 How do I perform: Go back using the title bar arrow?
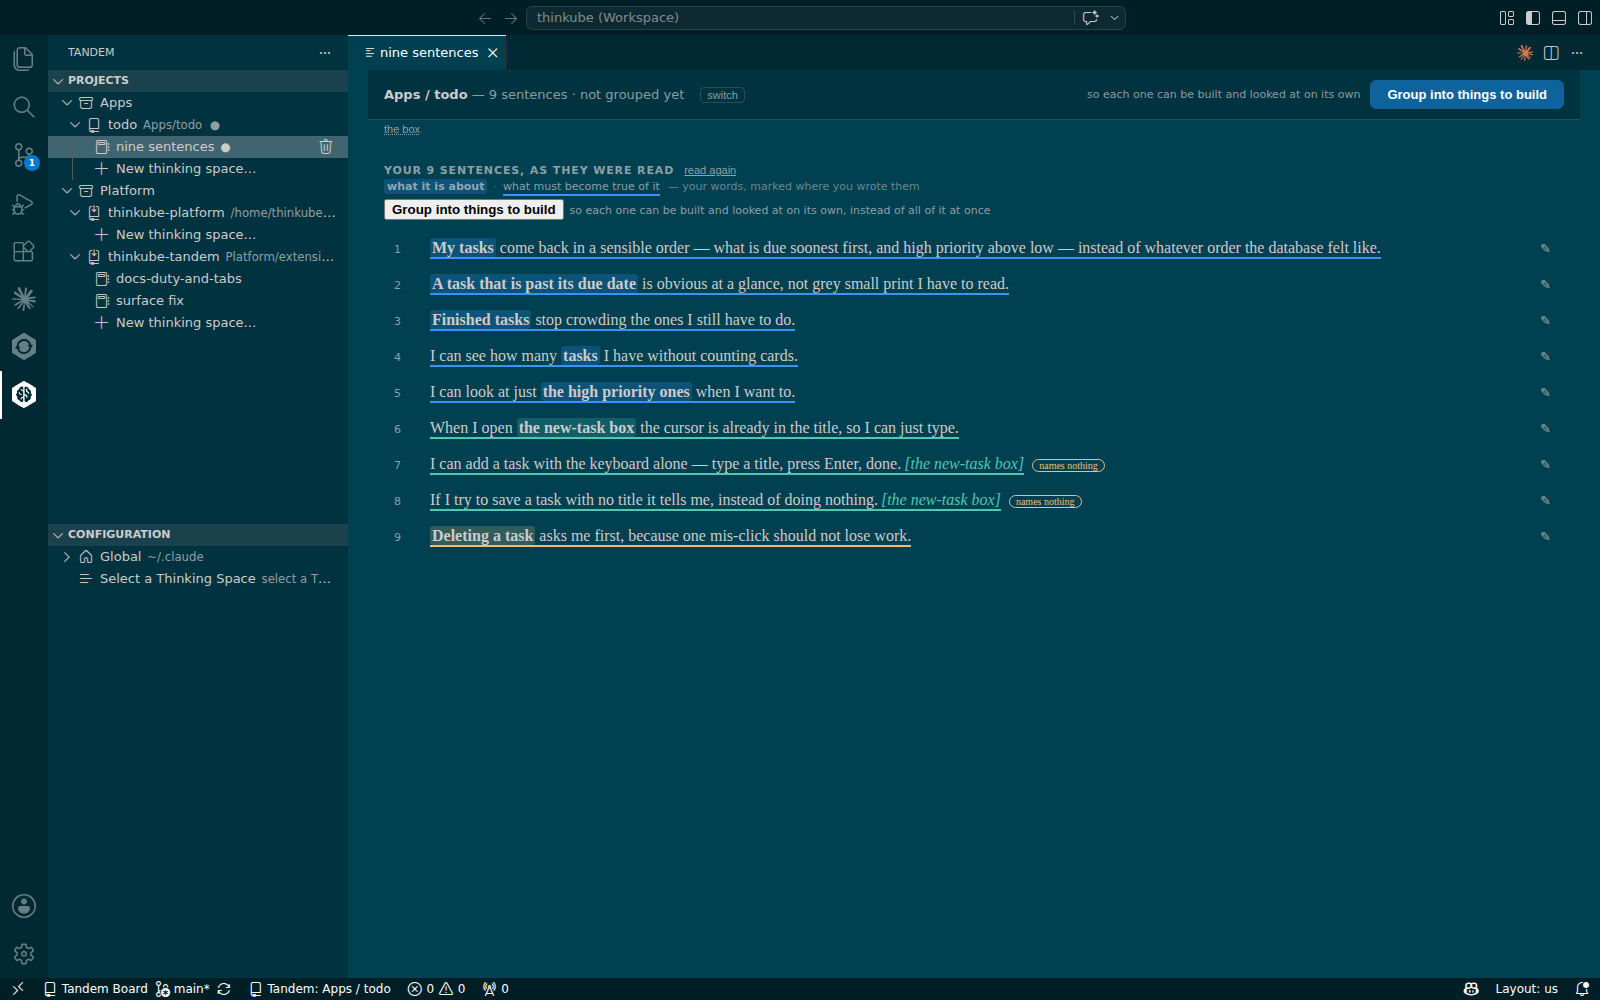[485, 18]
